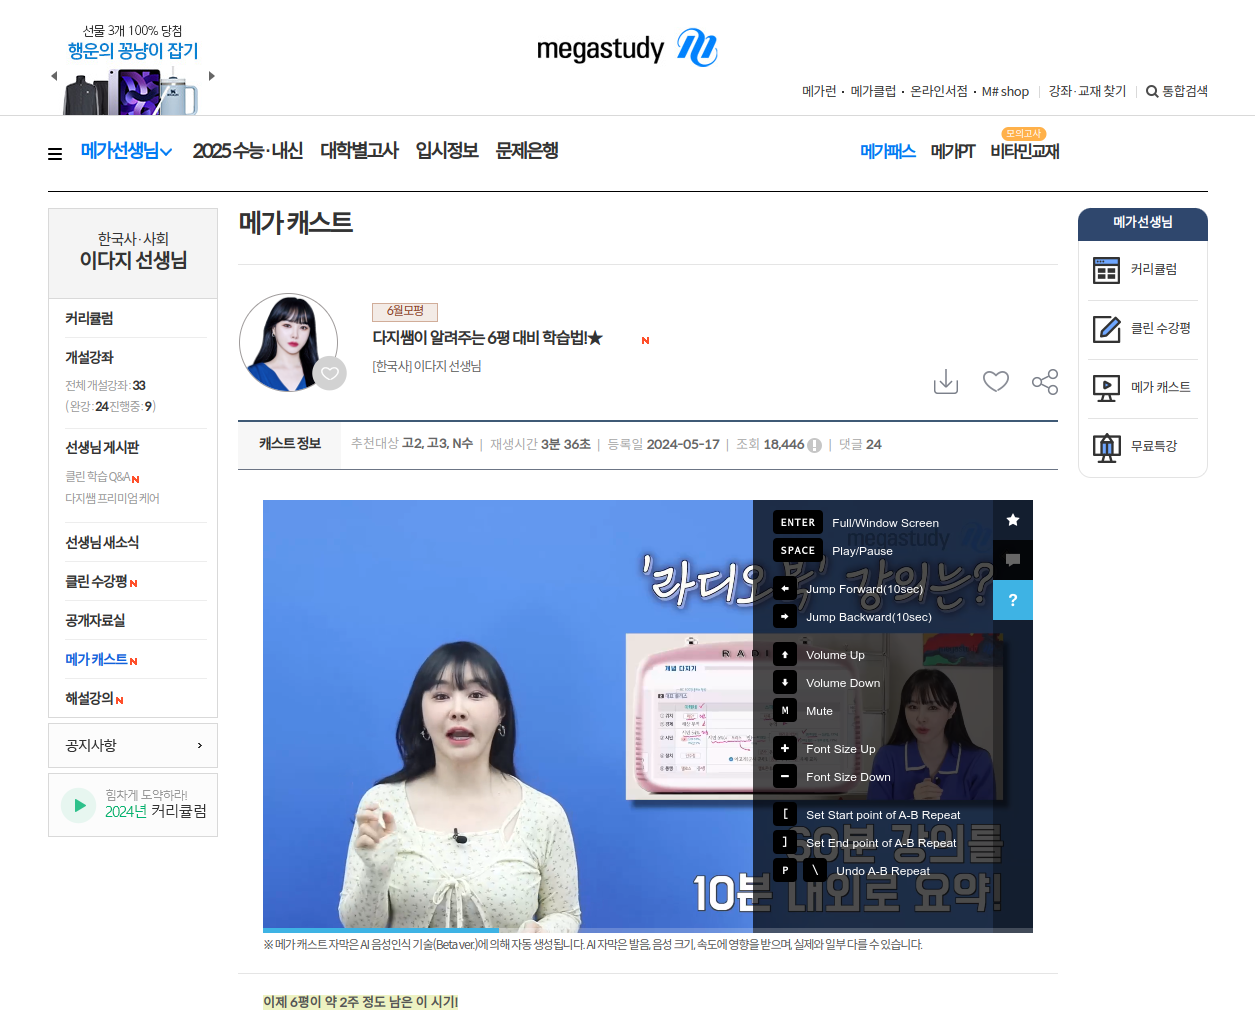Click the video progress bar
Viewport: 1255px width, 1010px height.
coord(647,930)
